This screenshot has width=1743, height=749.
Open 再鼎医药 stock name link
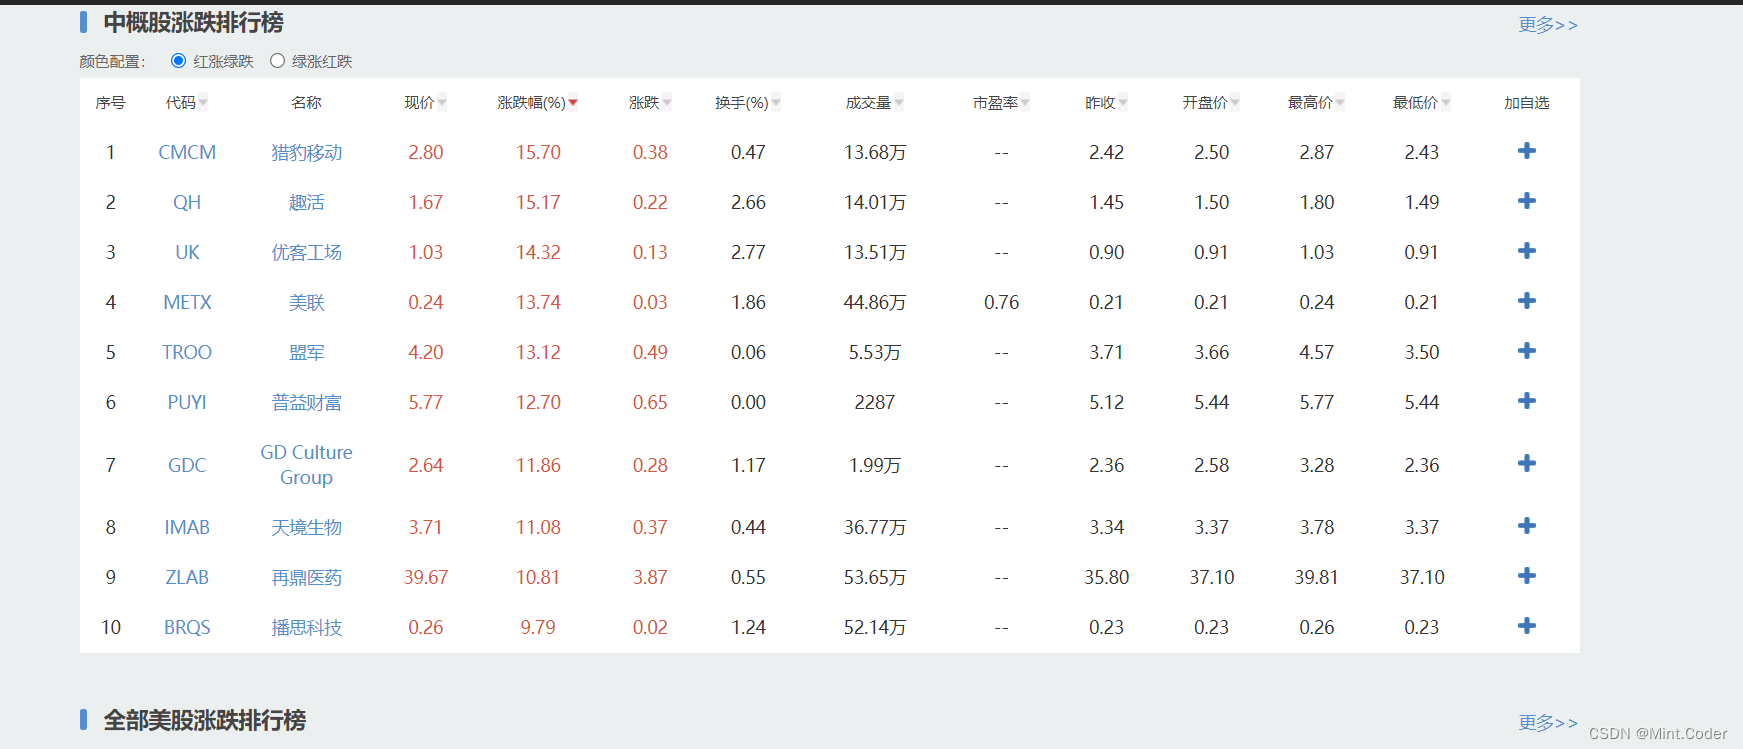[306, 577]
